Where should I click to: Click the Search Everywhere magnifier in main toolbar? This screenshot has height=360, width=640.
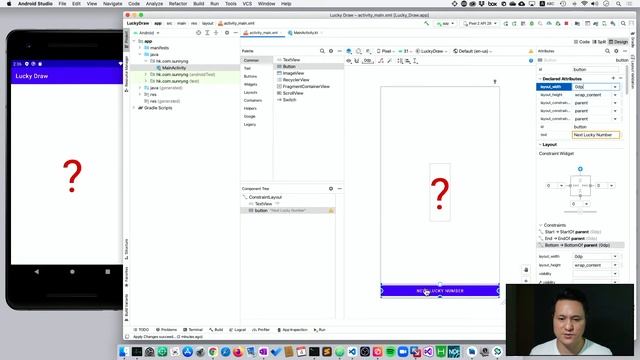click(x=623, y=24)
